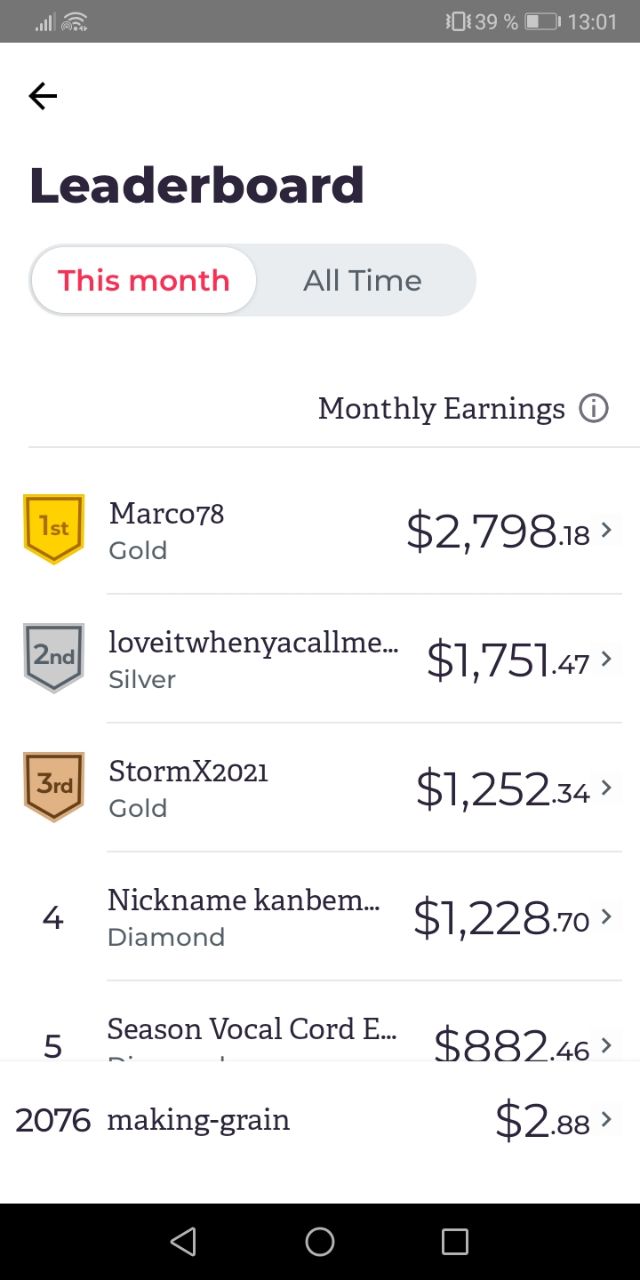Screen dimensions: 640x1280
Task: Open Marco78 profile entry
Action: pyautogui.click(x=320, y=530)
